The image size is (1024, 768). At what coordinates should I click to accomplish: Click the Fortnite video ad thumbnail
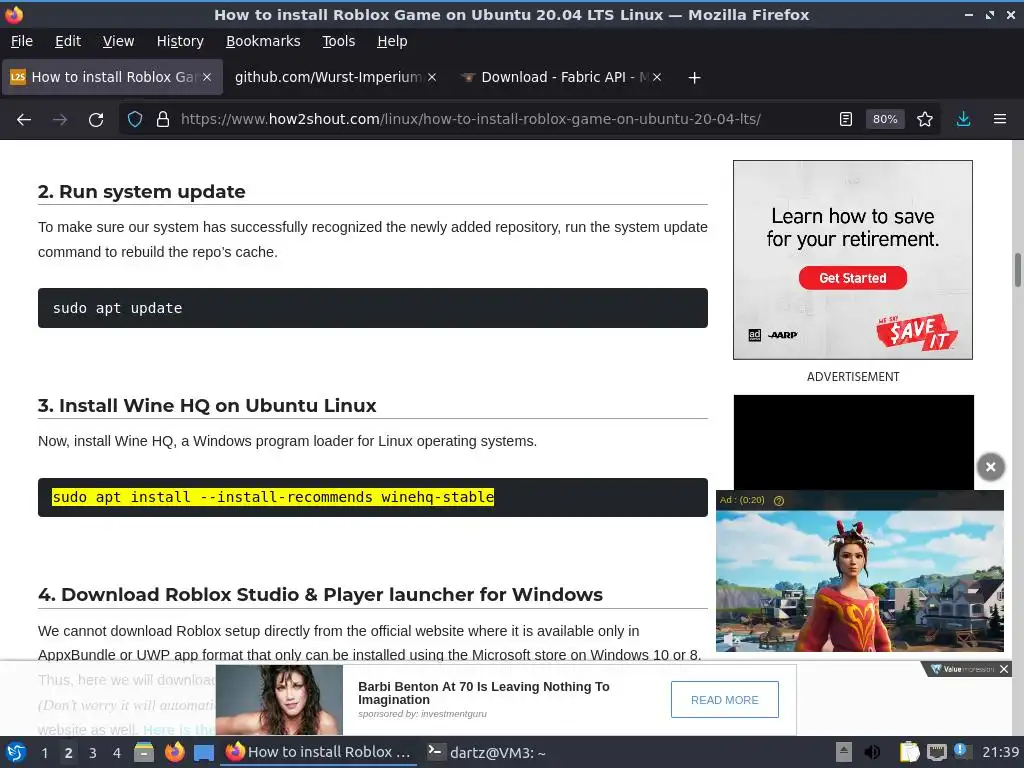click(859, 581)
